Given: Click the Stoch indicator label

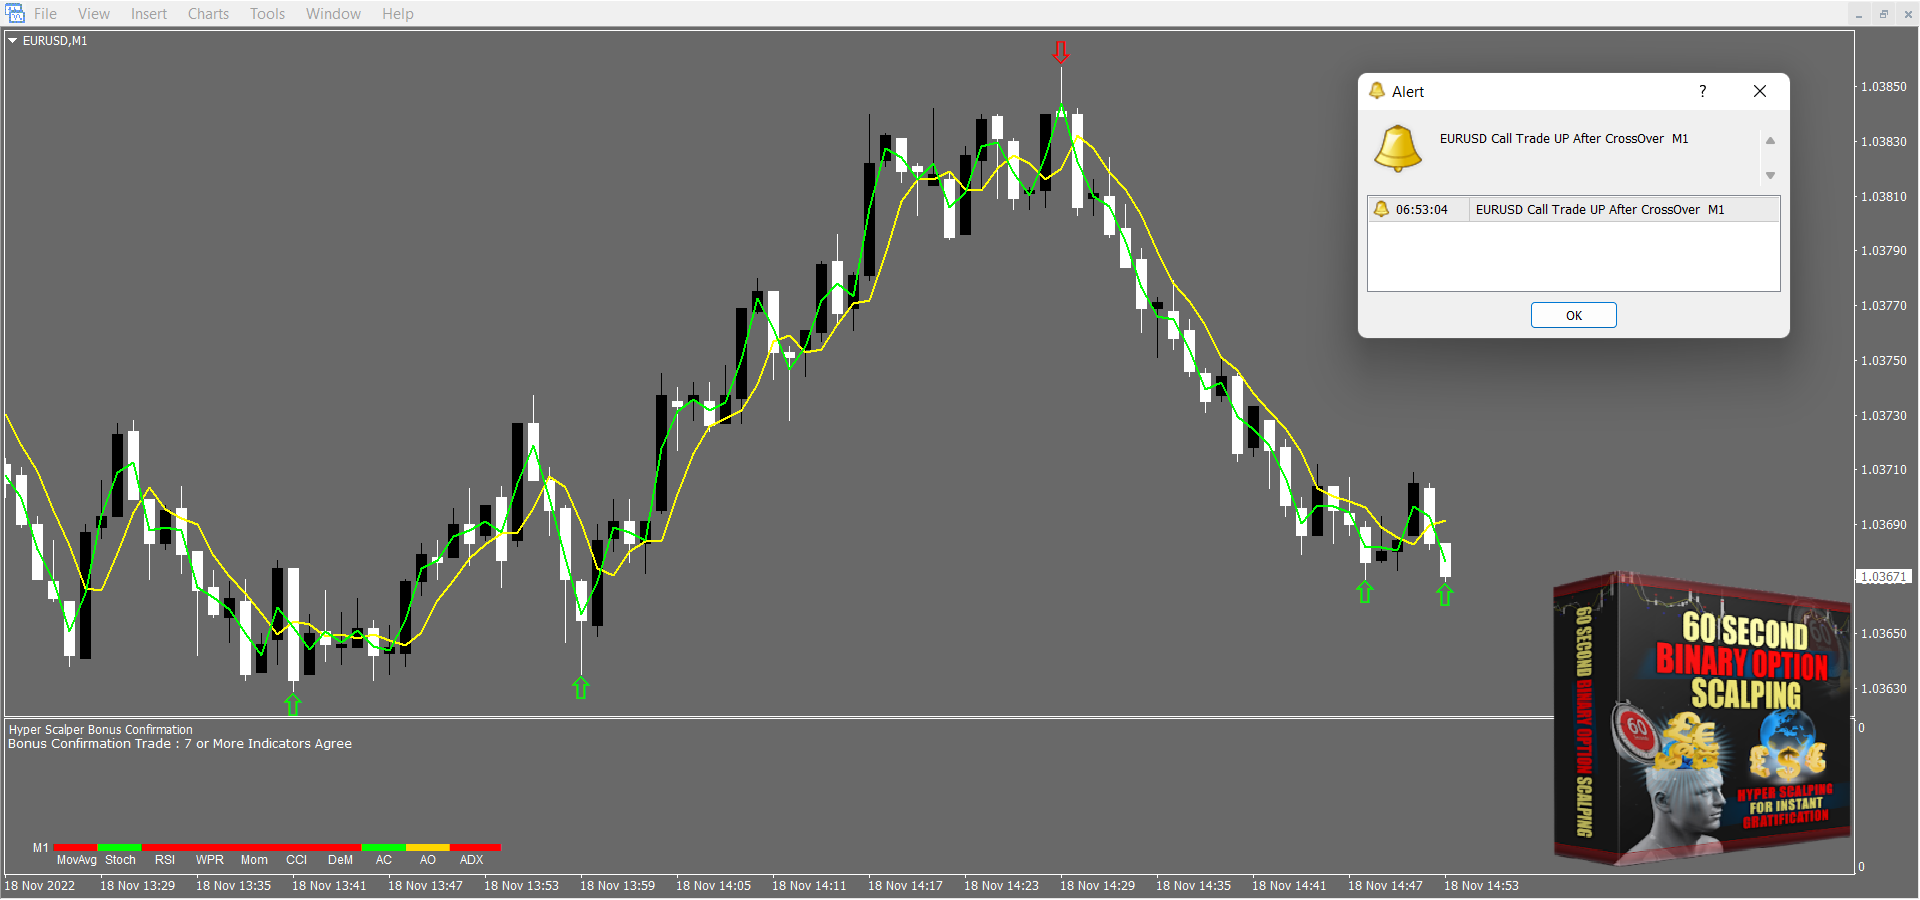Looking at the screenshot, I should coord(120,860).
